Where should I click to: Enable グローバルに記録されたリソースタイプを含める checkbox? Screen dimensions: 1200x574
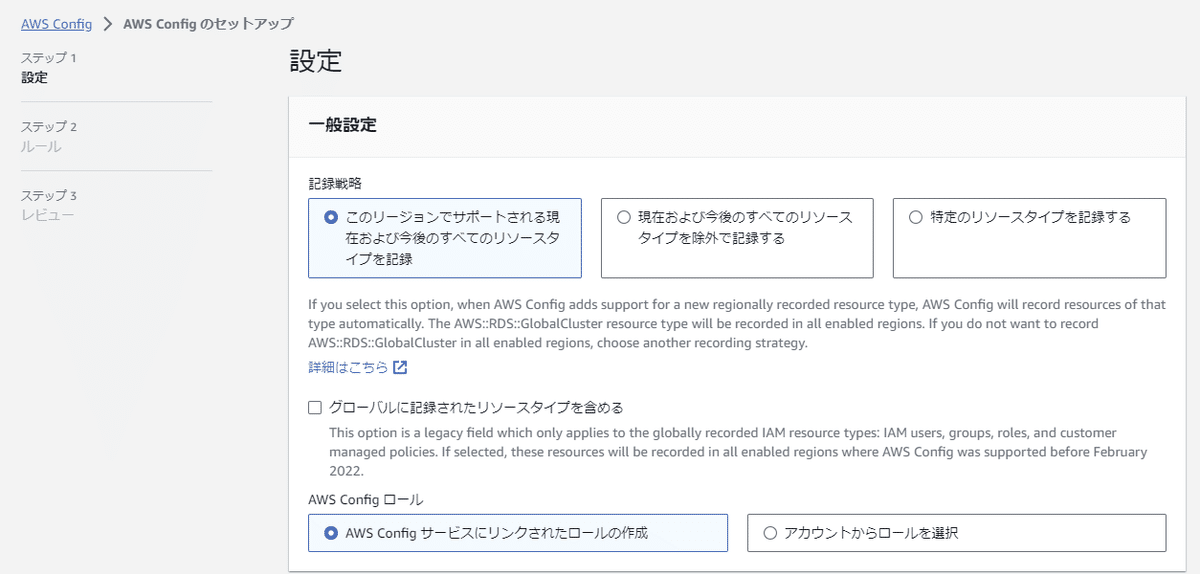(x=315, y=407)
